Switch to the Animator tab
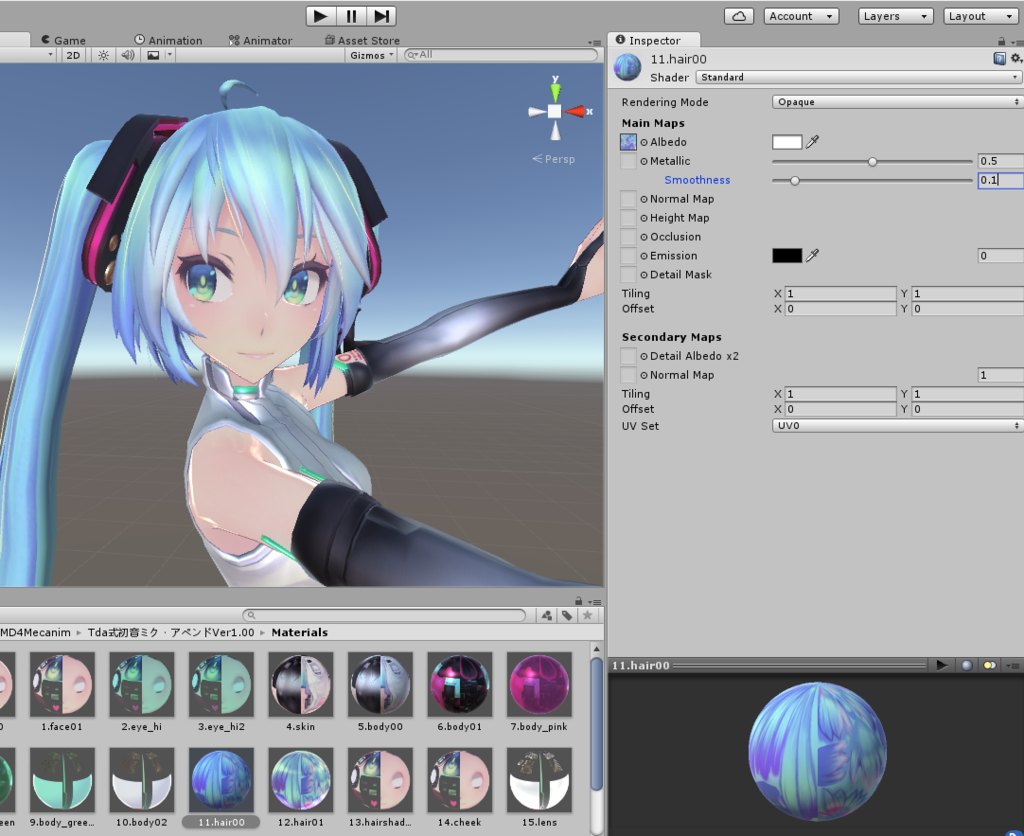 pos(261,40)
